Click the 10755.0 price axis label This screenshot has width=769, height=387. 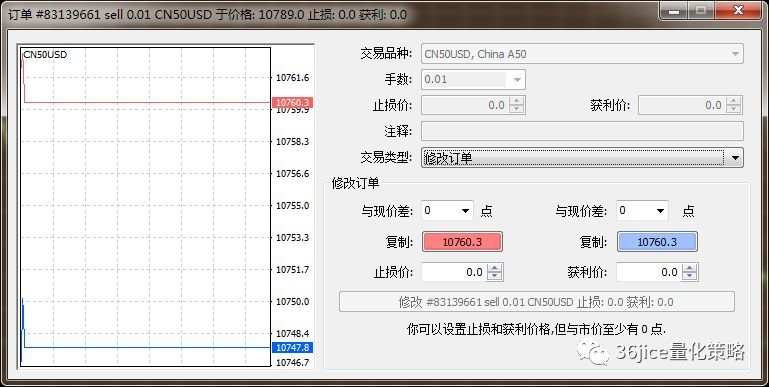point(293,206)
